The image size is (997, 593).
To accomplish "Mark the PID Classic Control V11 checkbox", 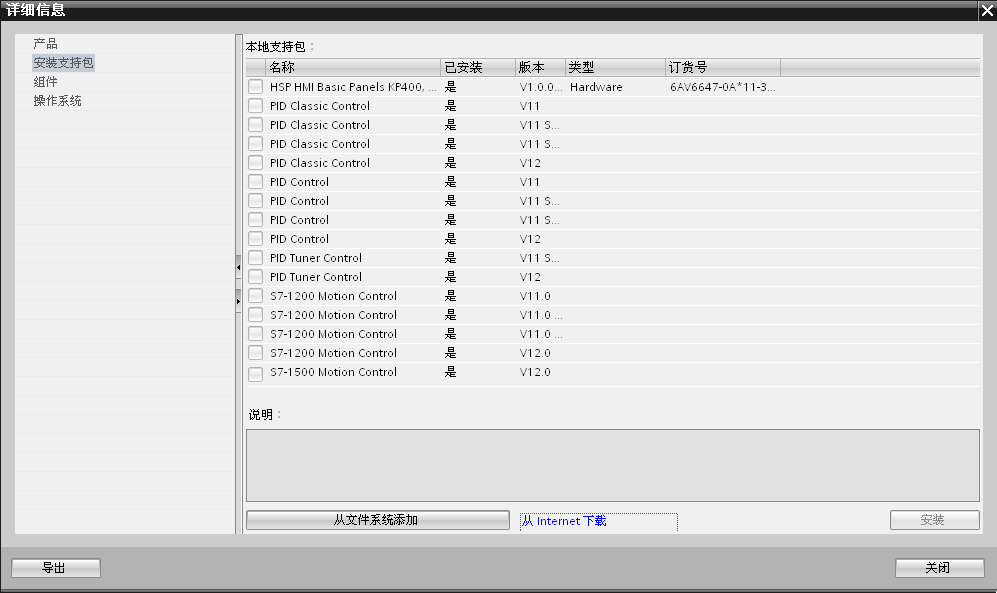I will tap(256, 106).
